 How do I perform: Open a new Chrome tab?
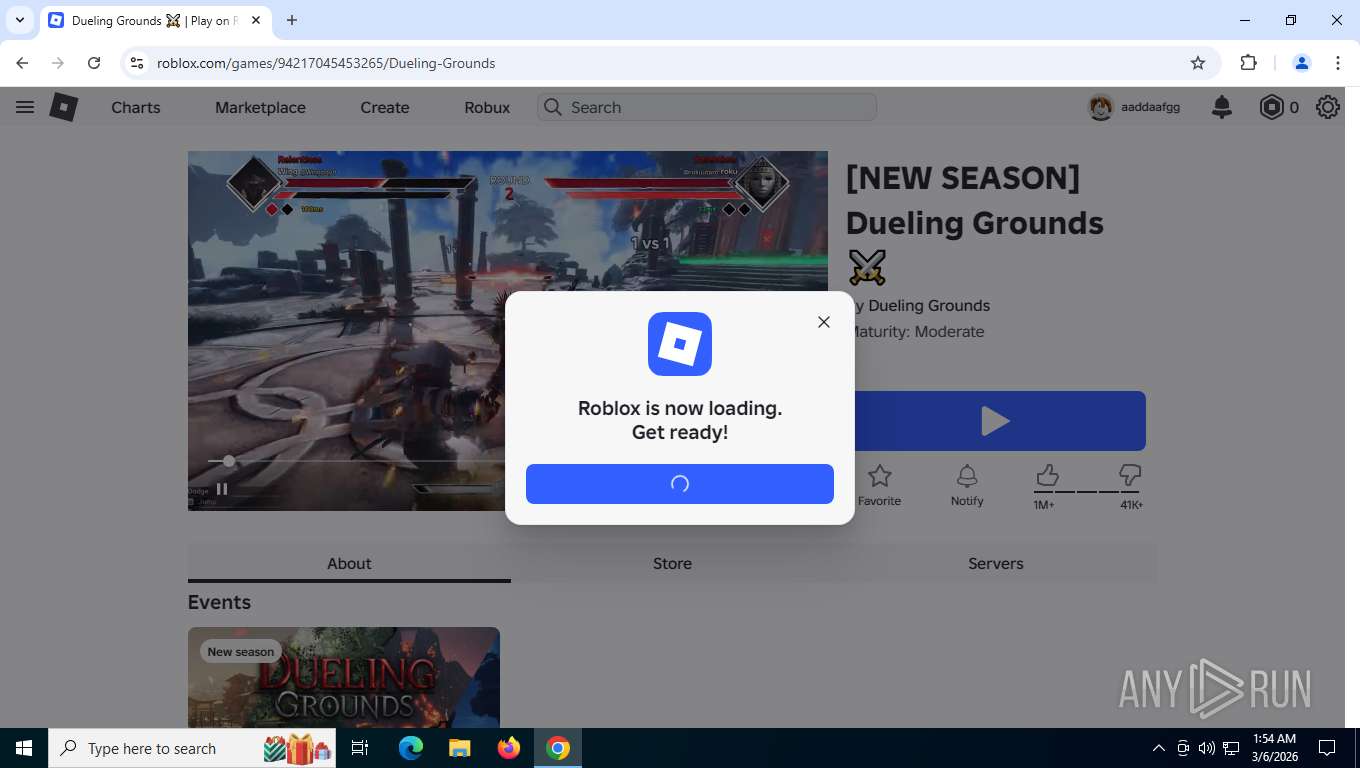click(x=292, y=20)
